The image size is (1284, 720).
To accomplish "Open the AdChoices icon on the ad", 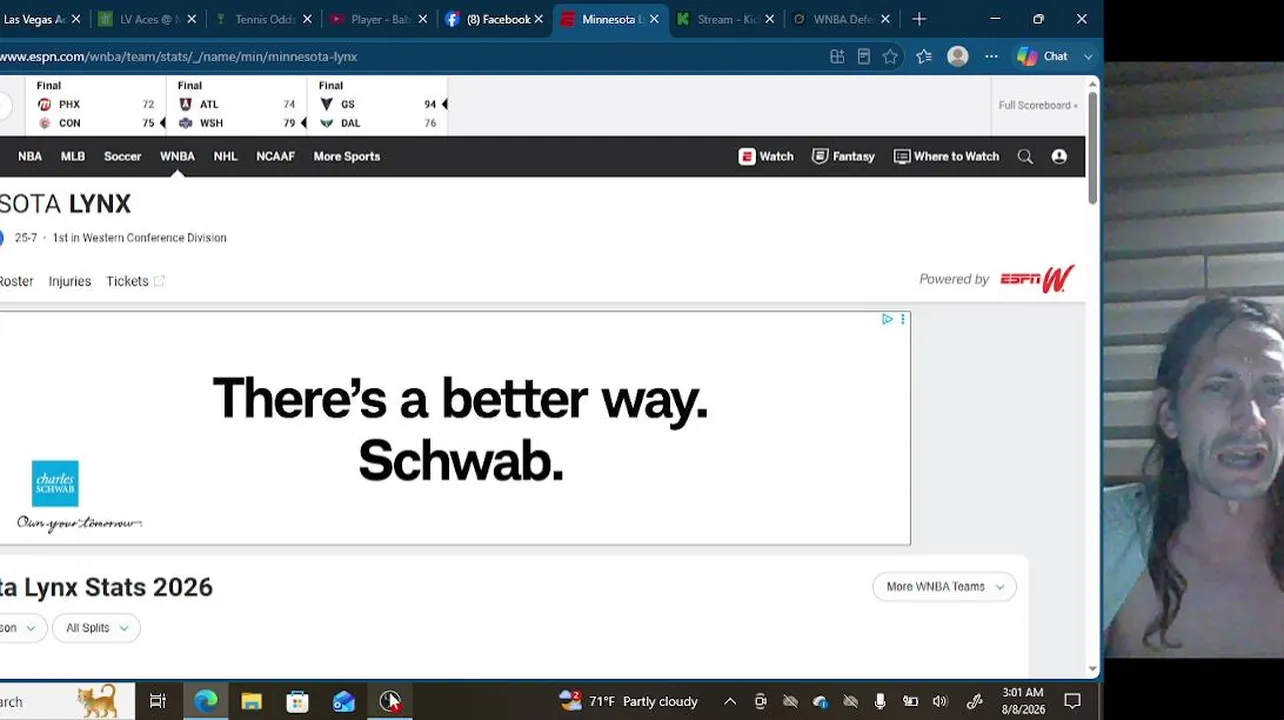I will (x=887, y=319).
